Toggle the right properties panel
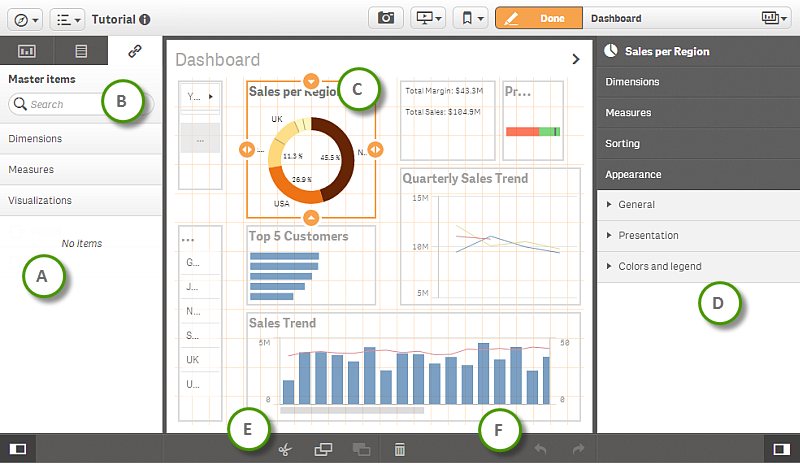 pyautogui.click(x=782, y=449)
